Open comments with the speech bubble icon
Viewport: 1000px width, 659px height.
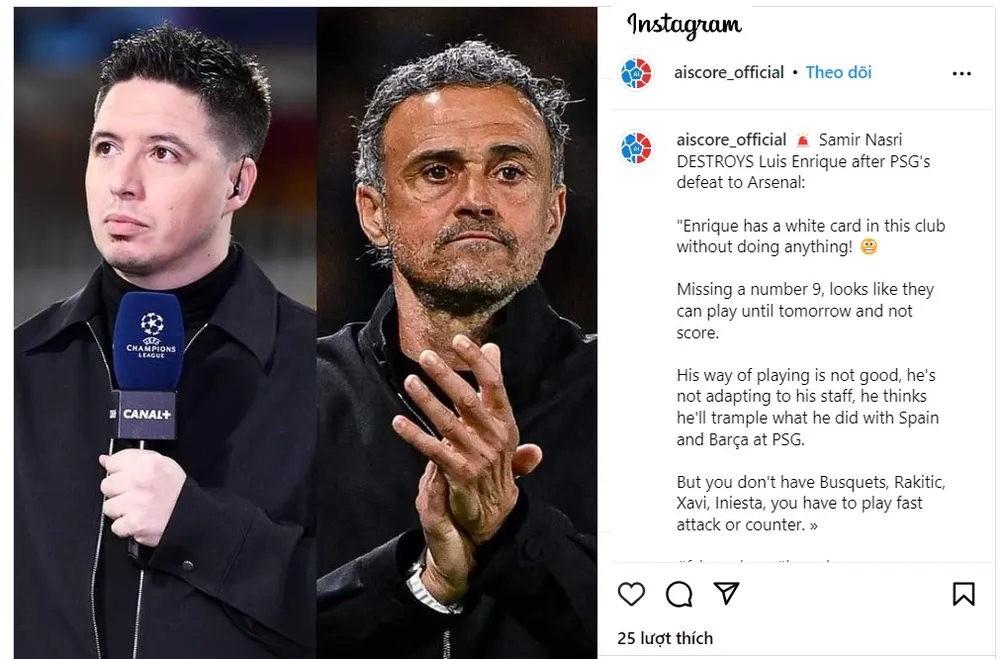(679, 594)
